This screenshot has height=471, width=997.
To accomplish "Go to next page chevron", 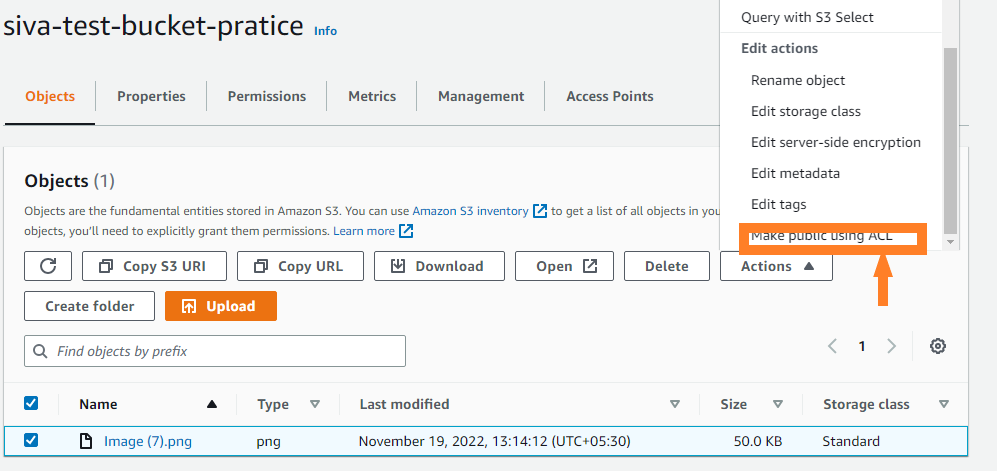I will click(x=891, y=346).
